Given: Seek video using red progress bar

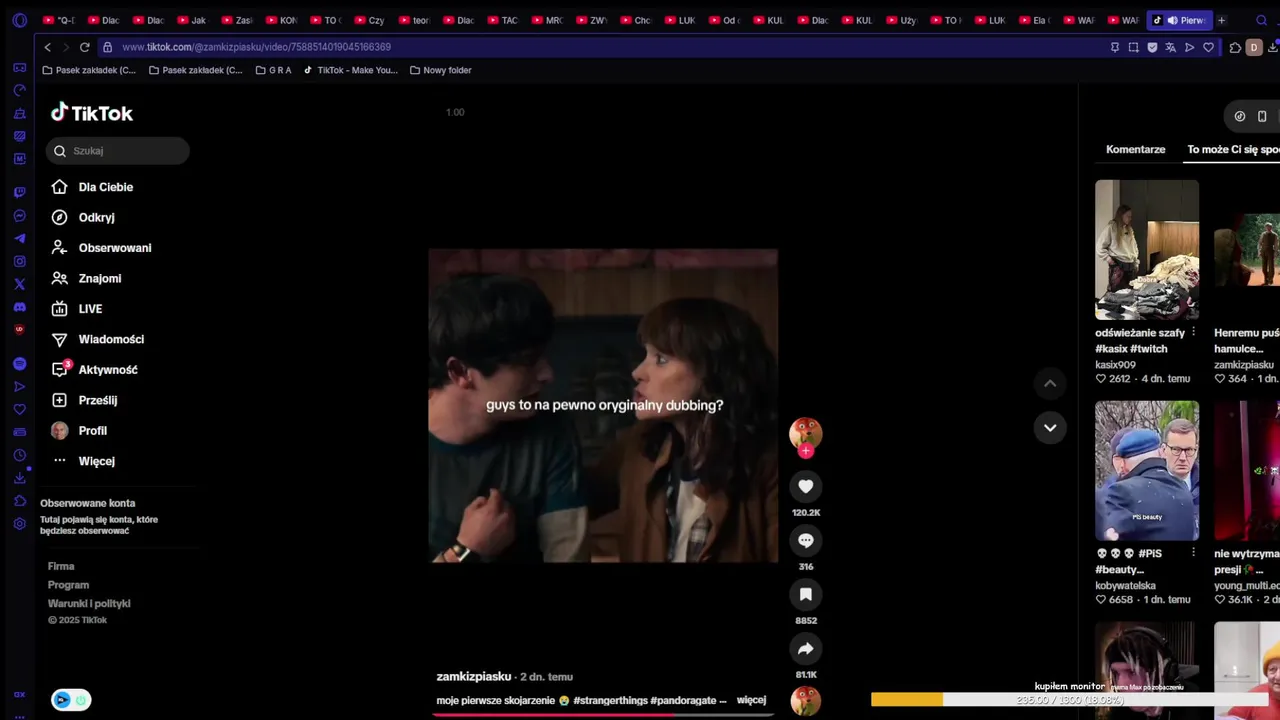Looking at the screenshot, I should 603,714.
